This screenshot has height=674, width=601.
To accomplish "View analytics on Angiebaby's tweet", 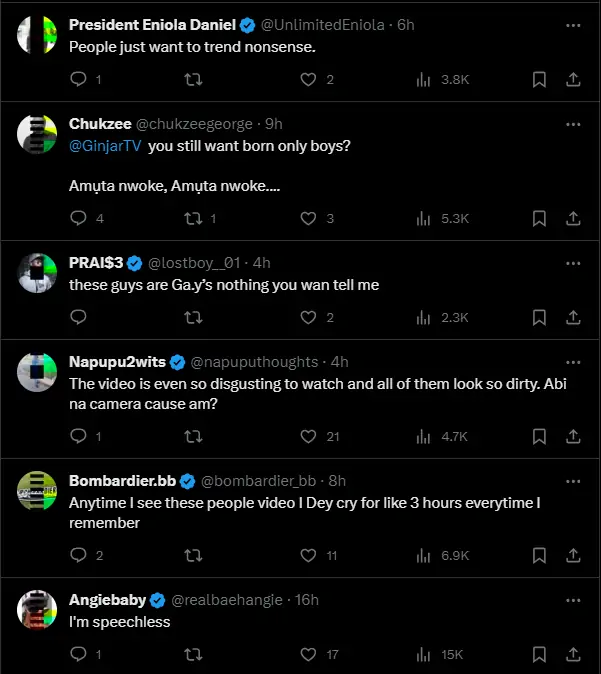I will [423, 654].
